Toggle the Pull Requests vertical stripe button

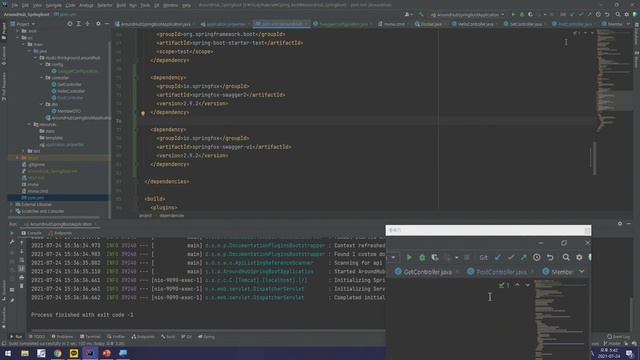coord(4,87)
